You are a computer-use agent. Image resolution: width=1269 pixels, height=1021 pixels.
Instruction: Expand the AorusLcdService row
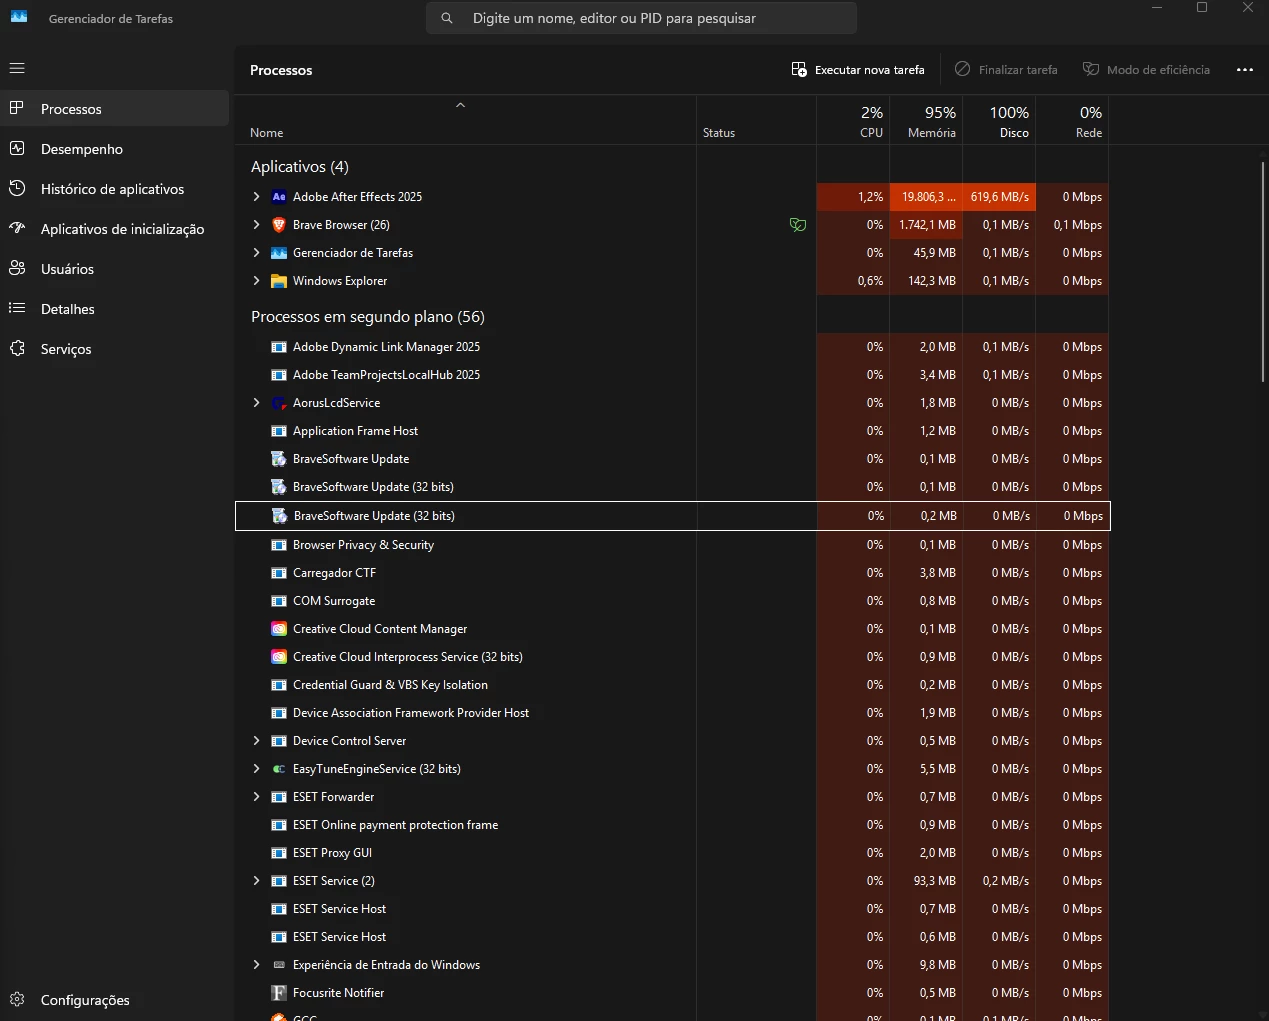coord(256,403)
